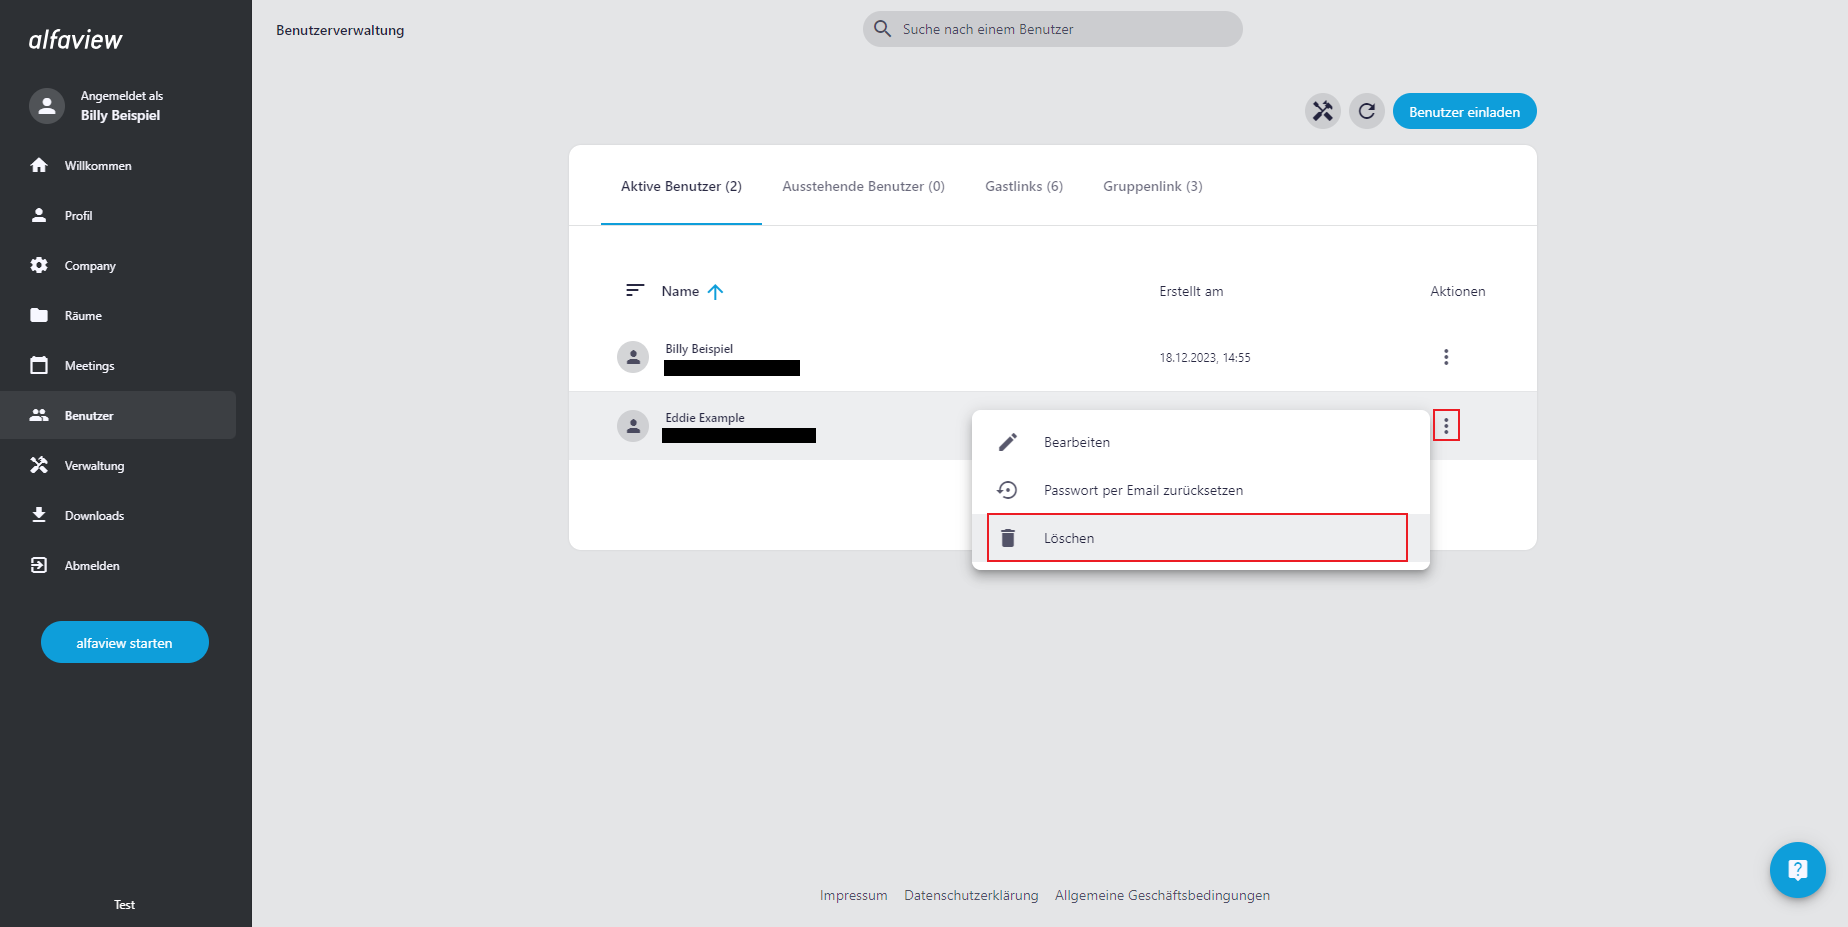Click Eddie Example's avatar icon

[x=633, y=426]
